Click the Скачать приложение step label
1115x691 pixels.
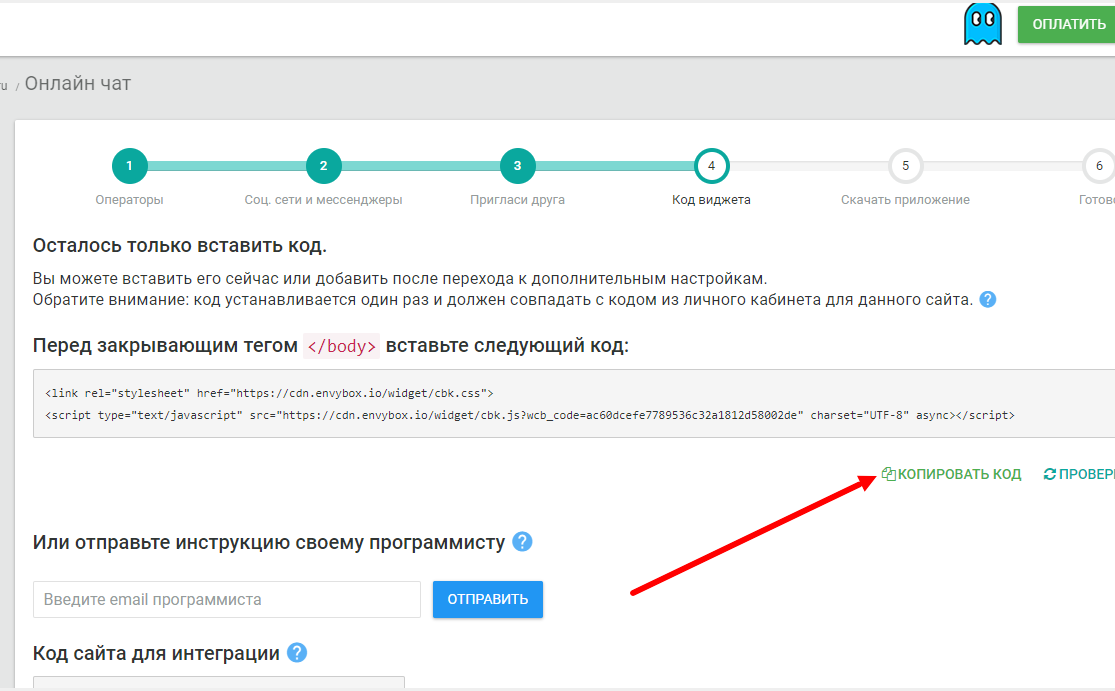(905, 200)
